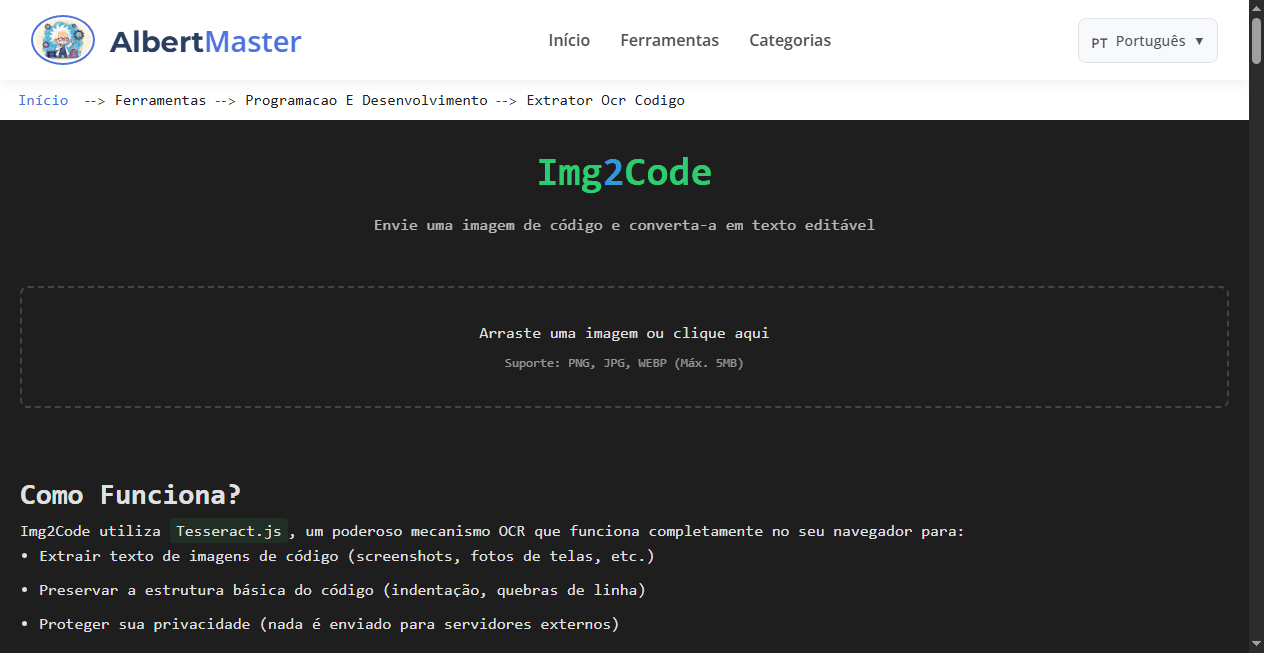Image resolution: width=1264 pixels, height=653 pixels.
Task: Click Ferramentas in the breadcrumb
Action: [160, 100]
